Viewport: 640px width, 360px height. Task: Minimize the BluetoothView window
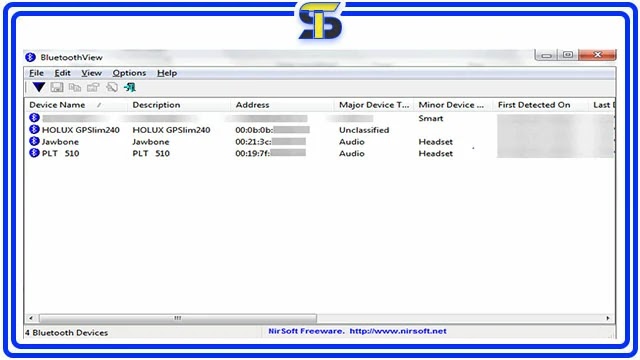click(x=547, y=55)
